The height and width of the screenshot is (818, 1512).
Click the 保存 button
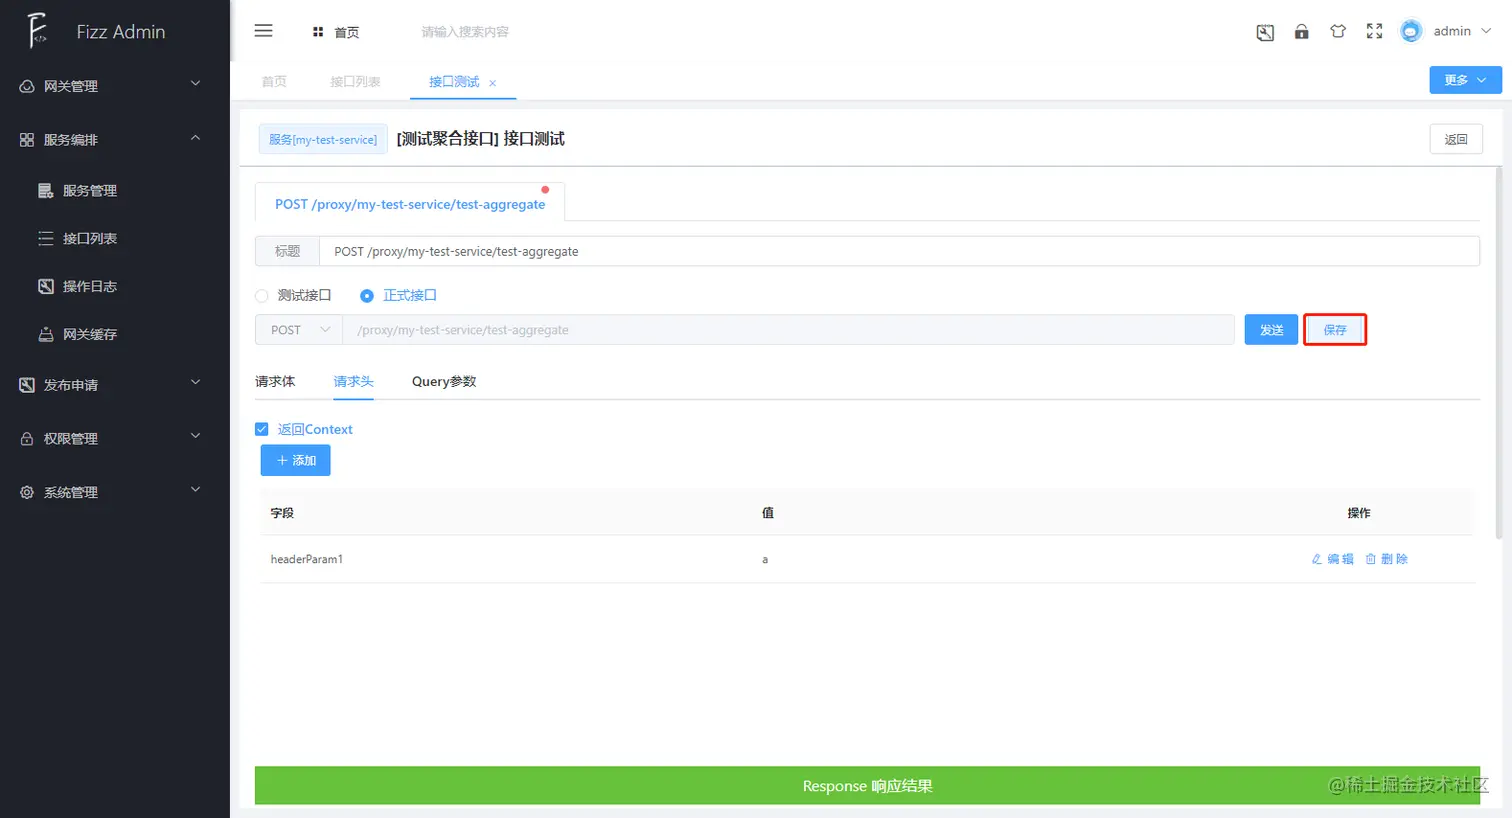coord(1335,330)
